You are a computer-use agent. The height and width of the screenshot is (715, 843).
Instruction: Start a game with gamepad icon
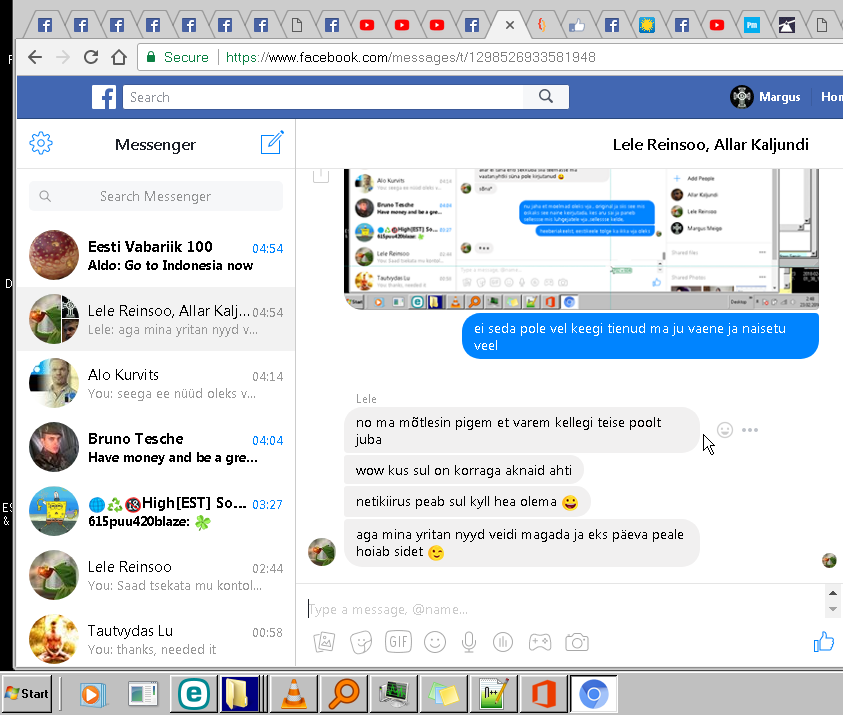(540, 642)
